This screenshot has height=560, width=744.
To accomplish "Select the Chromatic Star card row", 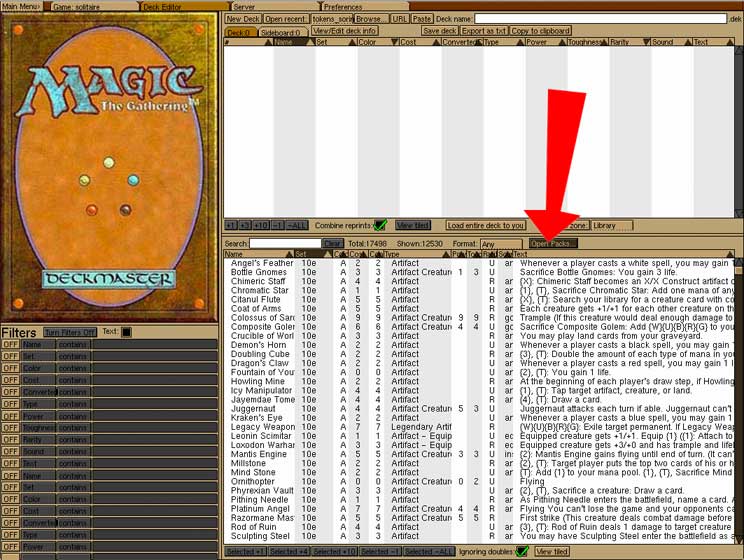I will pos(479,290).
